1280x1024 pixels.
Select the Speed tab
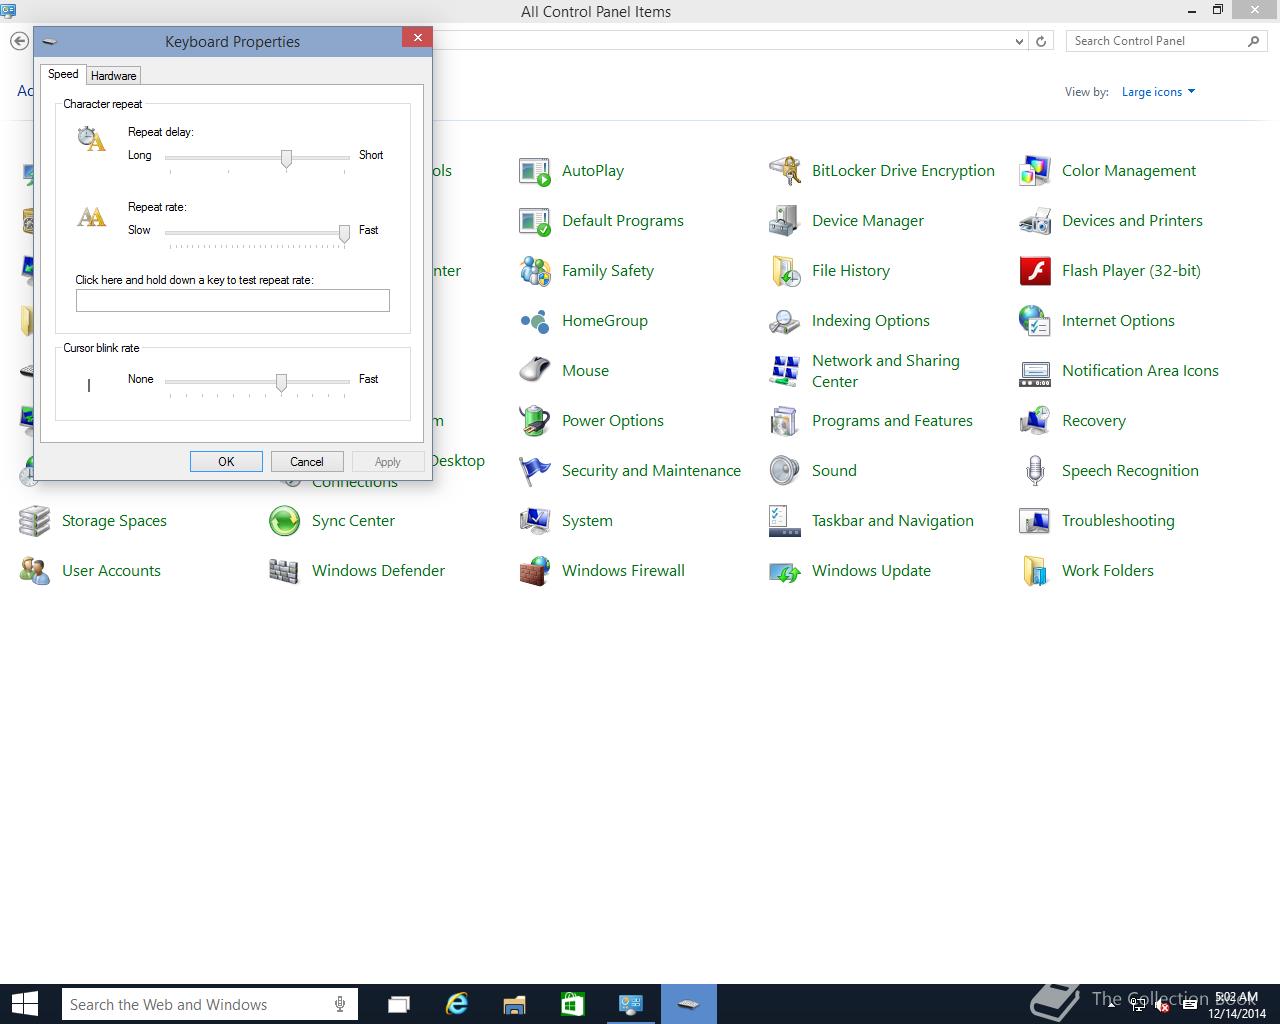[x=63, y=74]
